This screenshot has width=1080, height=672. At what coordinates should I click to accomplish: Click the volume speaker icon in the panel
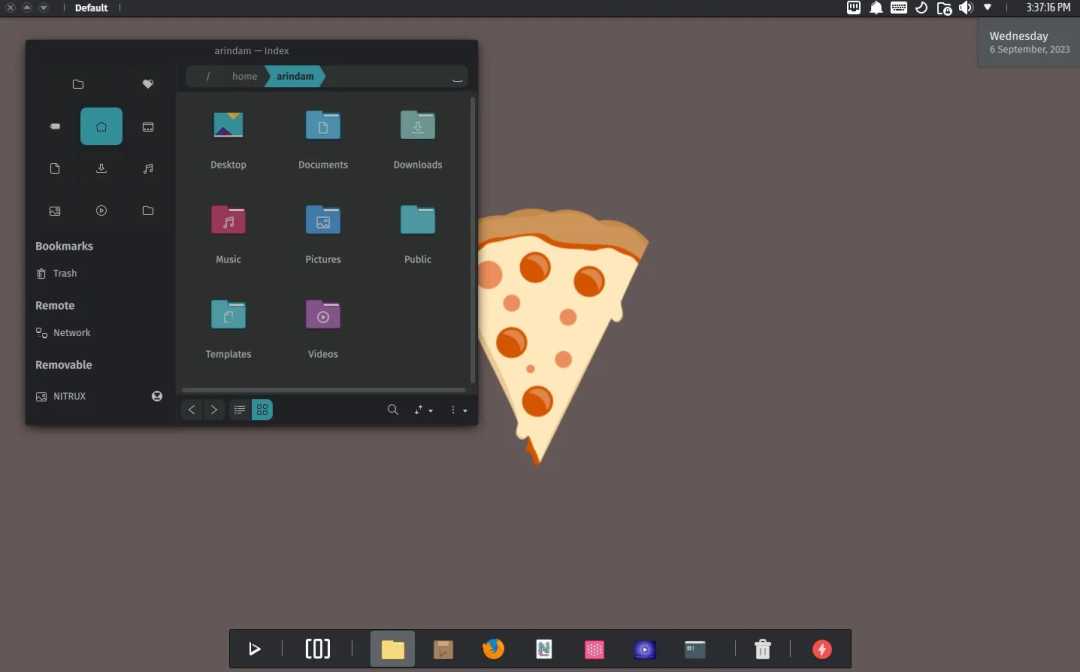[x=965, y=7]
